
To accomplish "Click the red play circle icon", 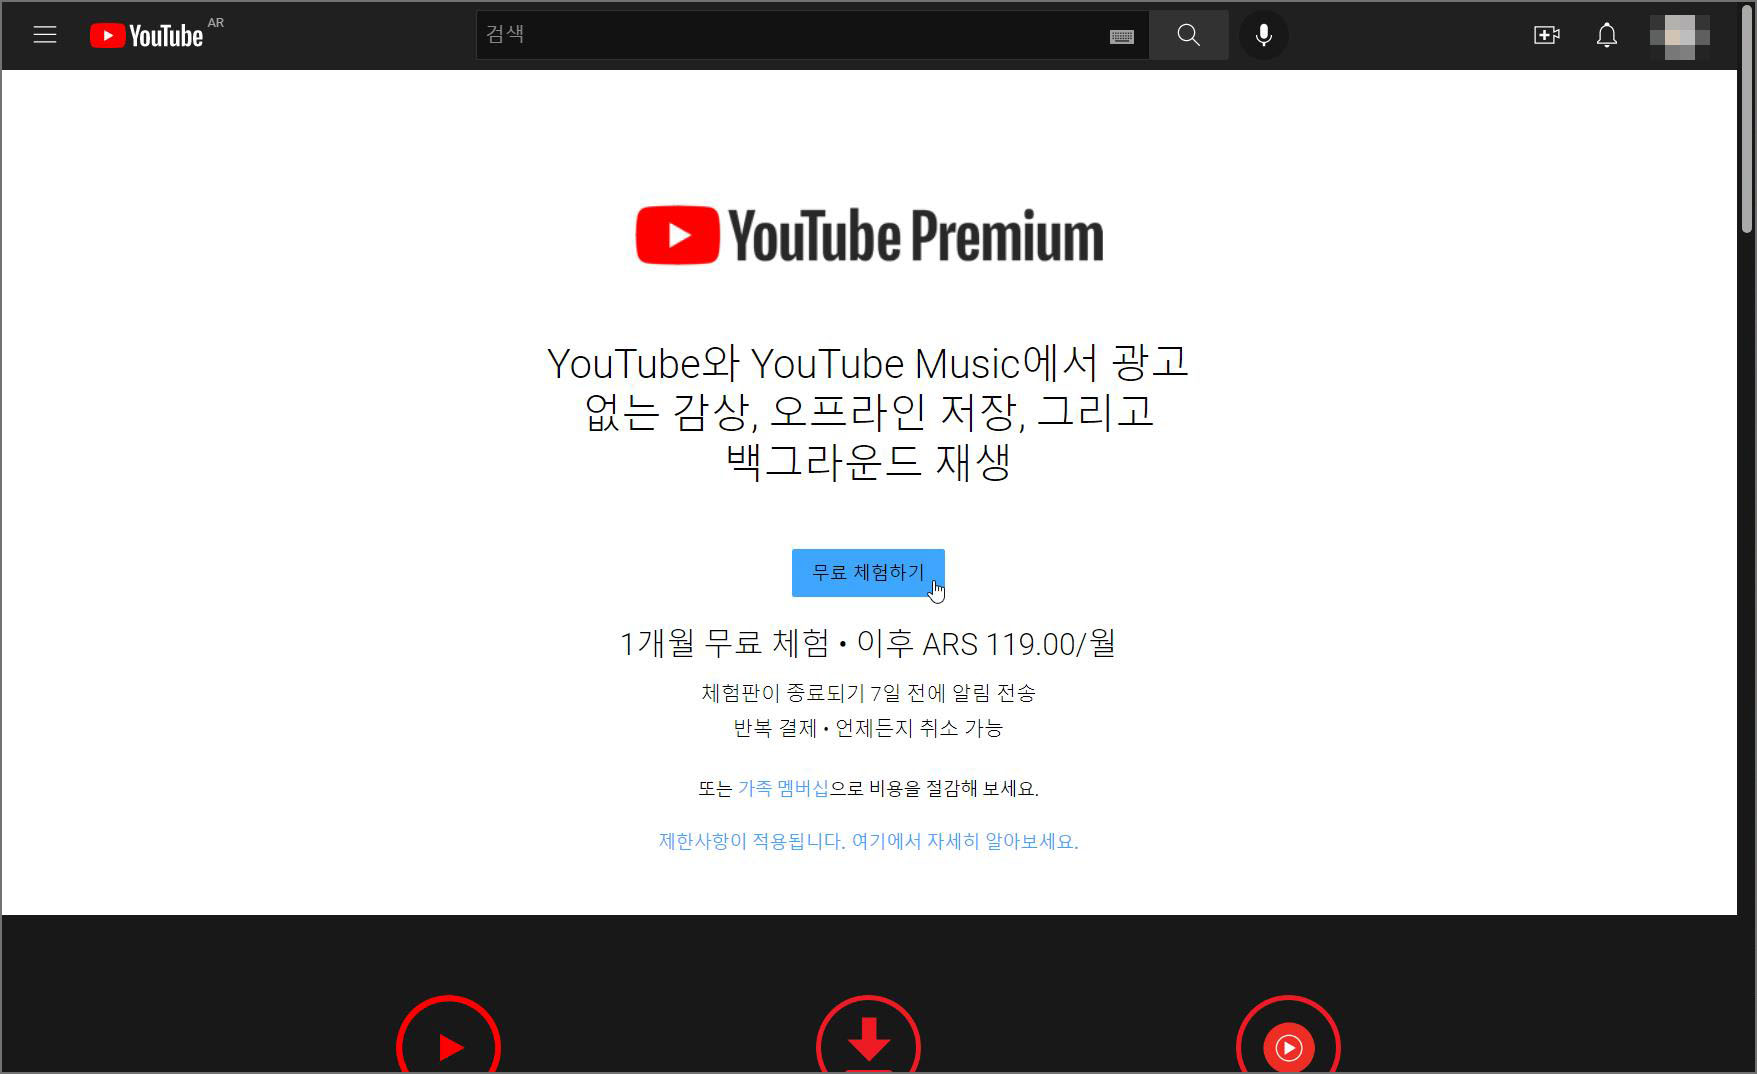I will [x=449, y=1036].
